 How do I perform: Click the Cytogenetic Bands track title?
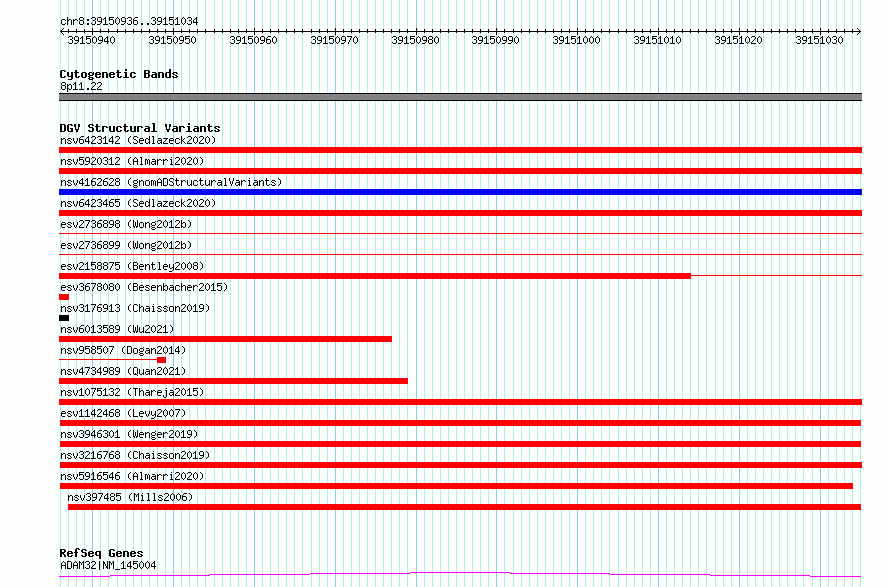pos(119,74)
